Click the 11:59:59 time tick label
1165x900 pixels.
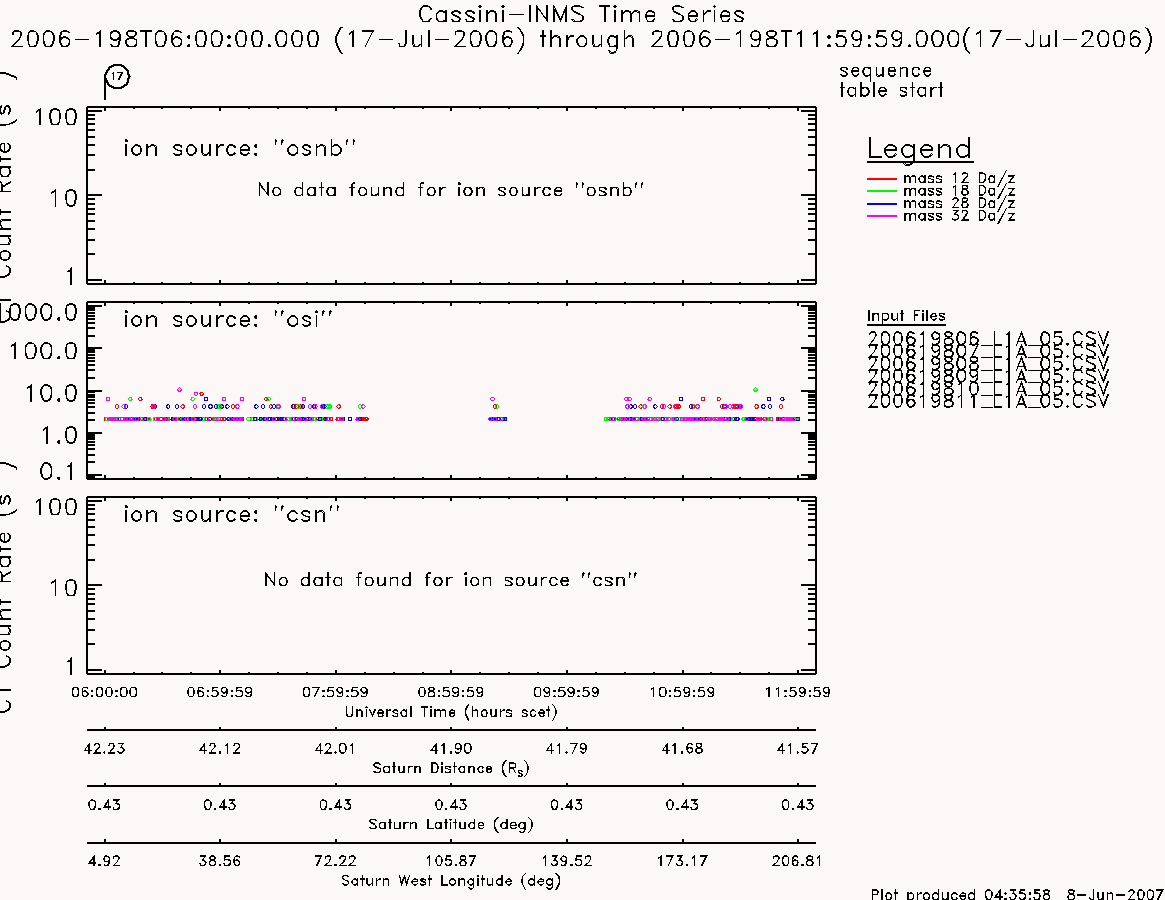[797, 692]
